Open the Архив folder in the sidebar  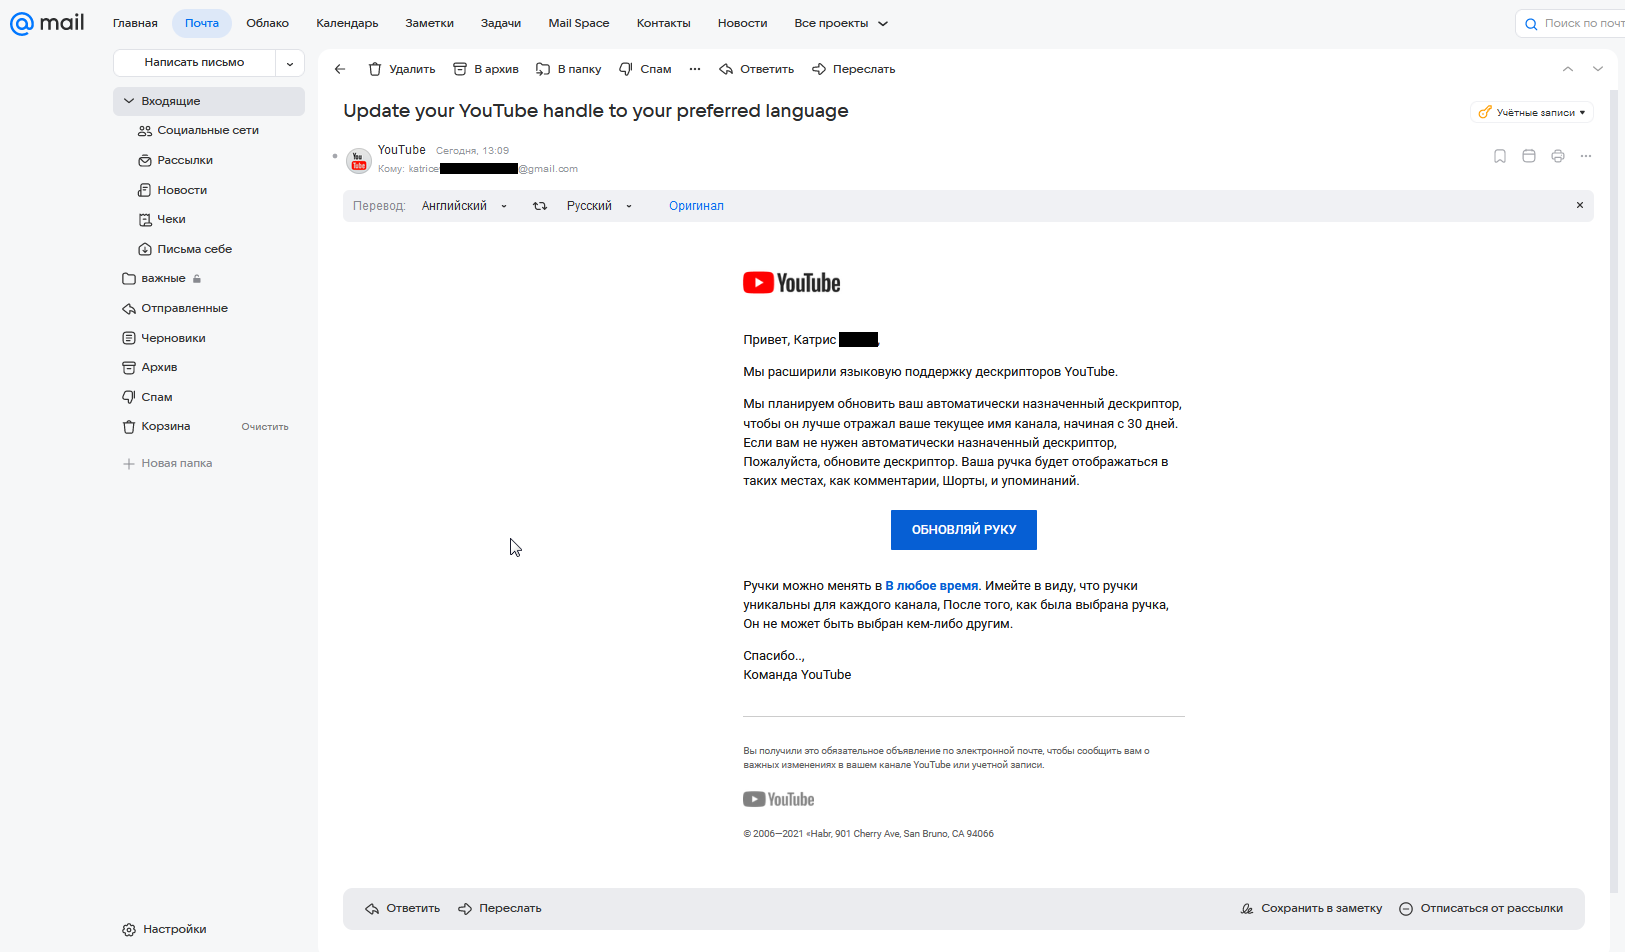point(159,367)
